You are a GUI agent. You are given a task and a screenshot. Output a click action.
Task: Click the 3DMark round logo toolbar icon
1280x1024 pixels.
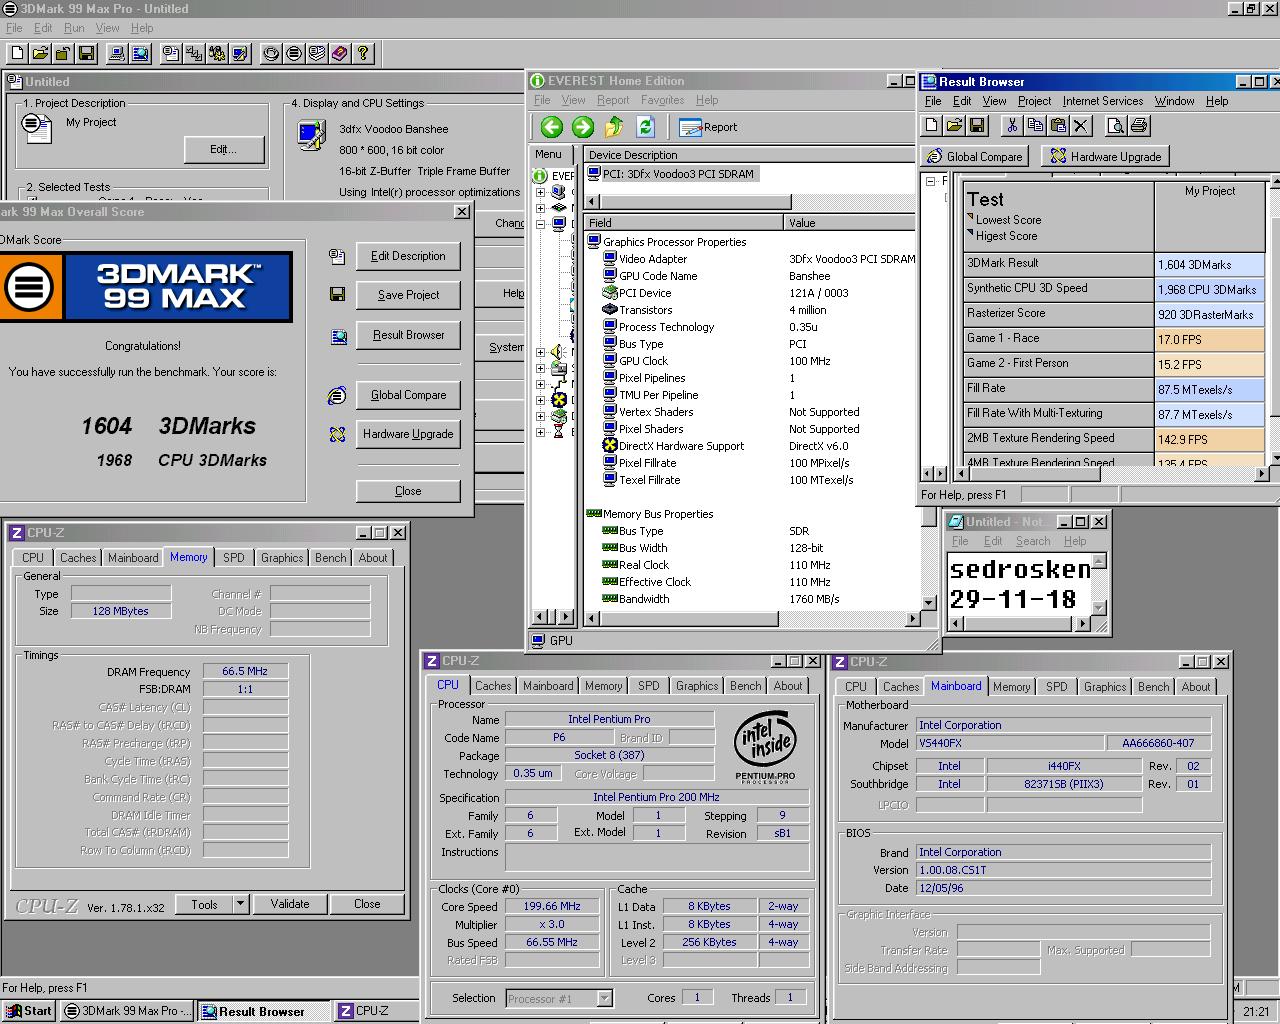tap(294, 53)
